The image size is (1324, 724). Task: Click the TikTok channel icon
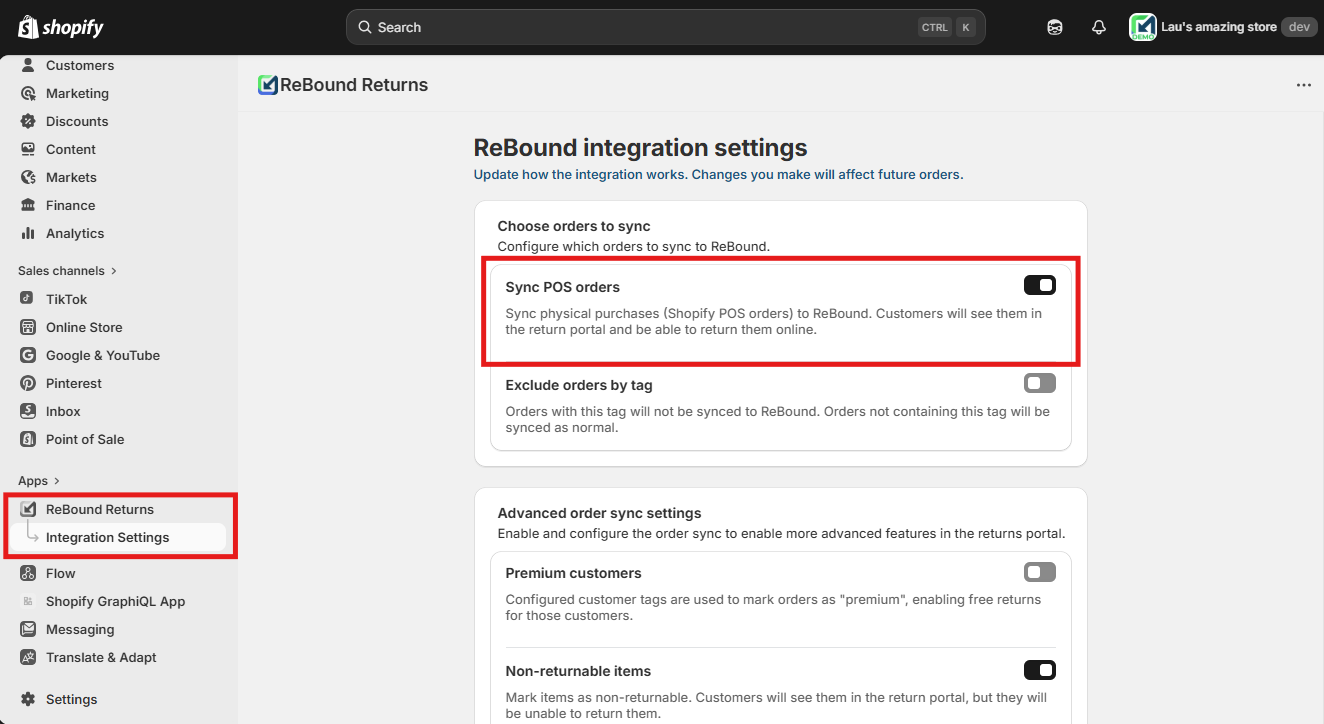coord(28,299)
